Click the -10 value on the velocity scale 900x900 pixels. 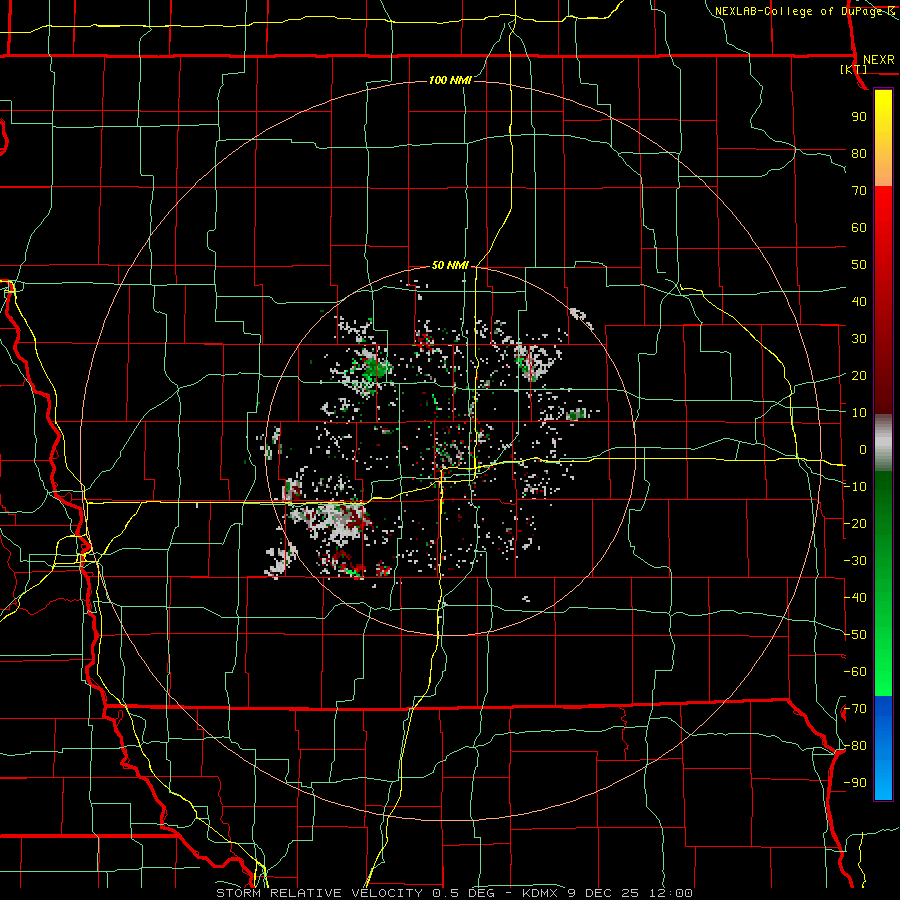(x=855, y=487)
